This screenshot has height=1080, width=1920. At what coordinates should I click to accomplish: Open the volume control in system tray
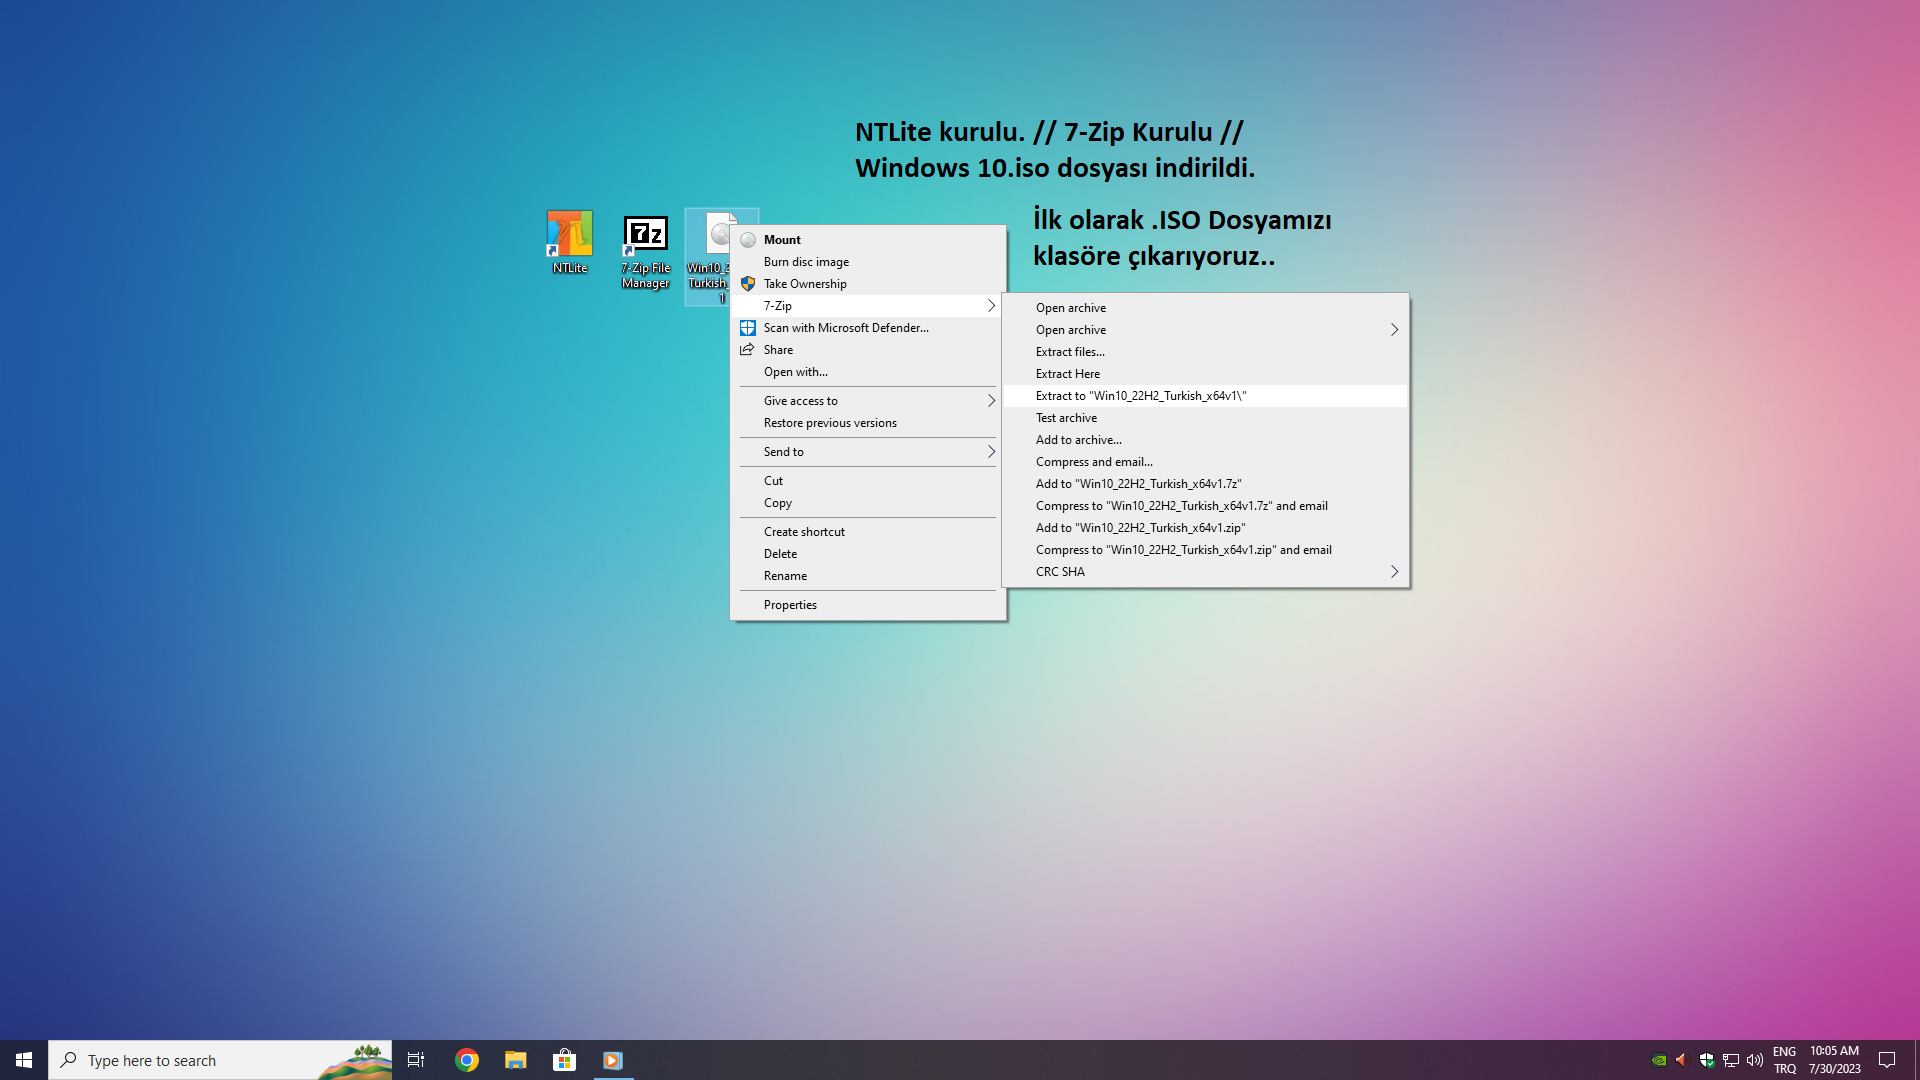coord(1755,1060)
